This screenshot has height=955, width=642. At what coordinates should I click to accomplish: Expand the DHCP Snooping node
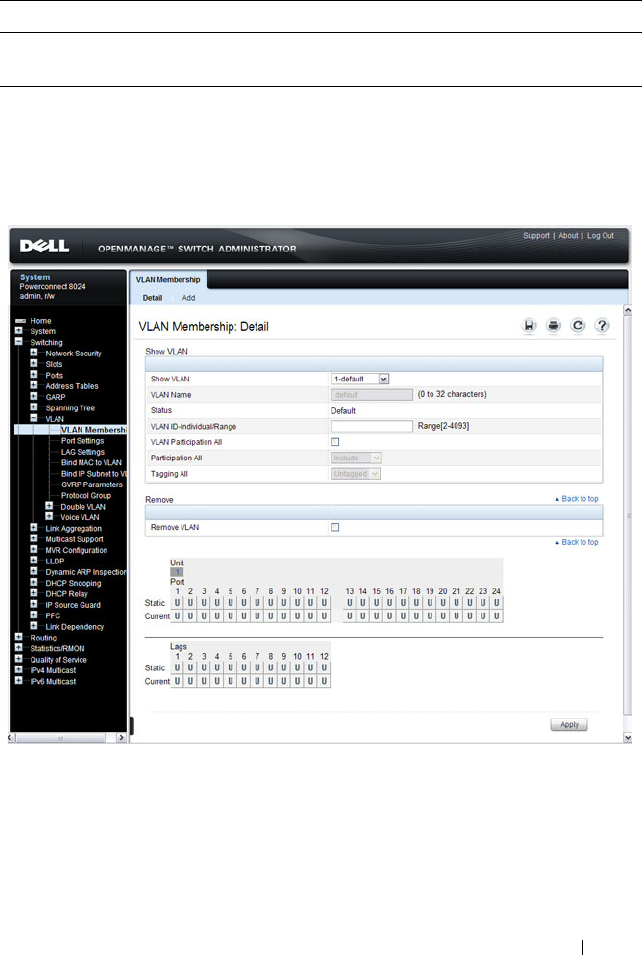point(34,583)
